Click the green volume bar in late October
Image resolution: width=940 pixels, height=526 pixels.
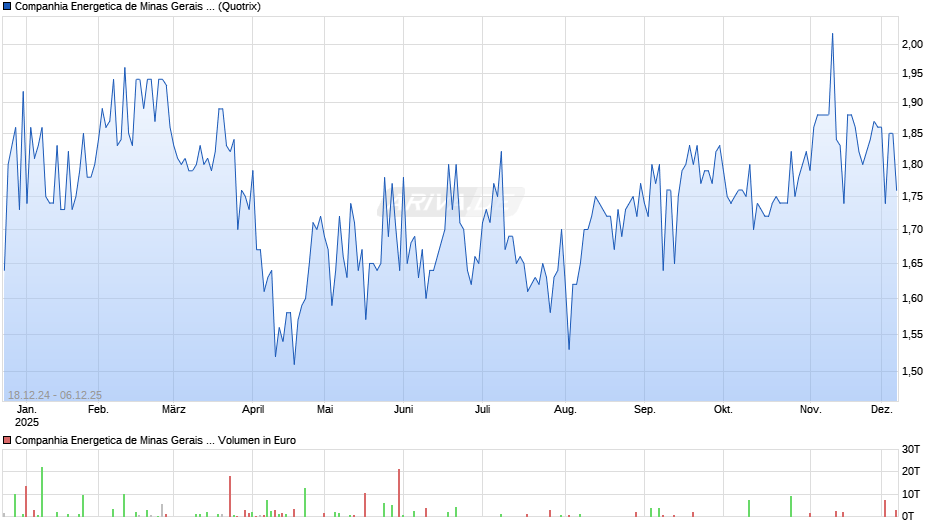pyautogui.click(x=791, y=507)
